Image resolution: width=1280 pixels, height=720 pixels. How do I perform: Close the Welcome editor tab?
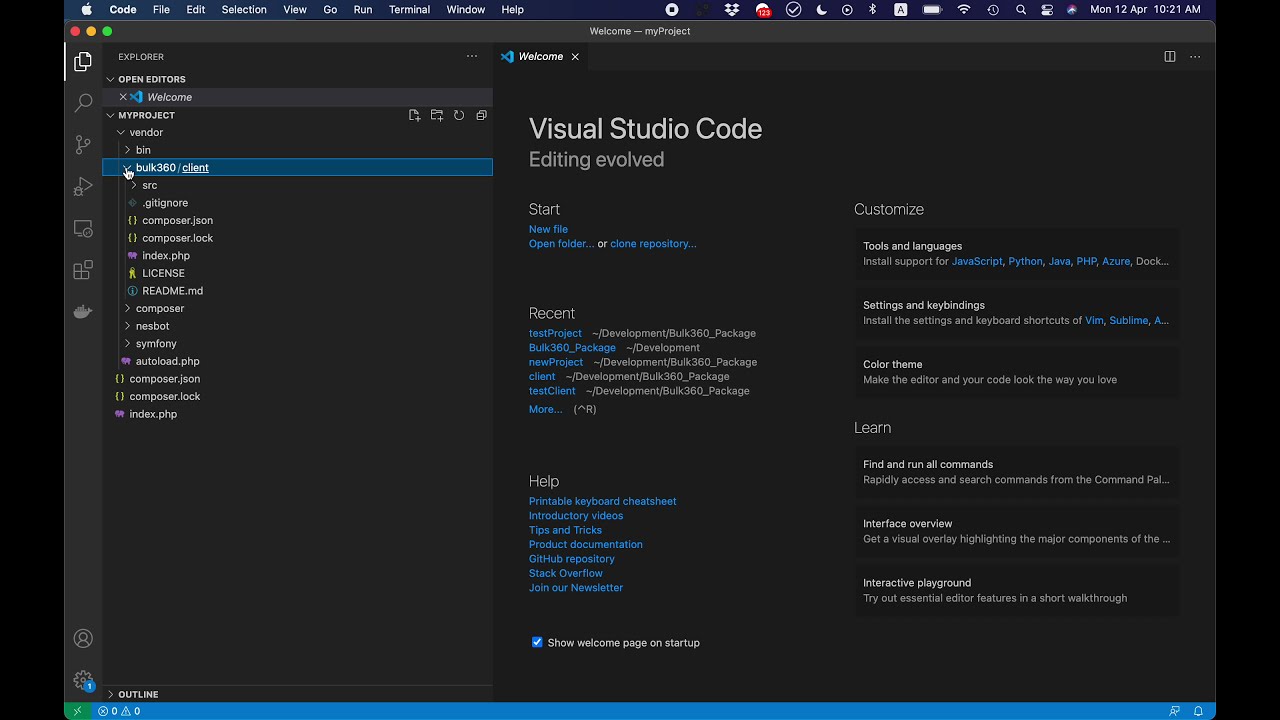(575, 57)
